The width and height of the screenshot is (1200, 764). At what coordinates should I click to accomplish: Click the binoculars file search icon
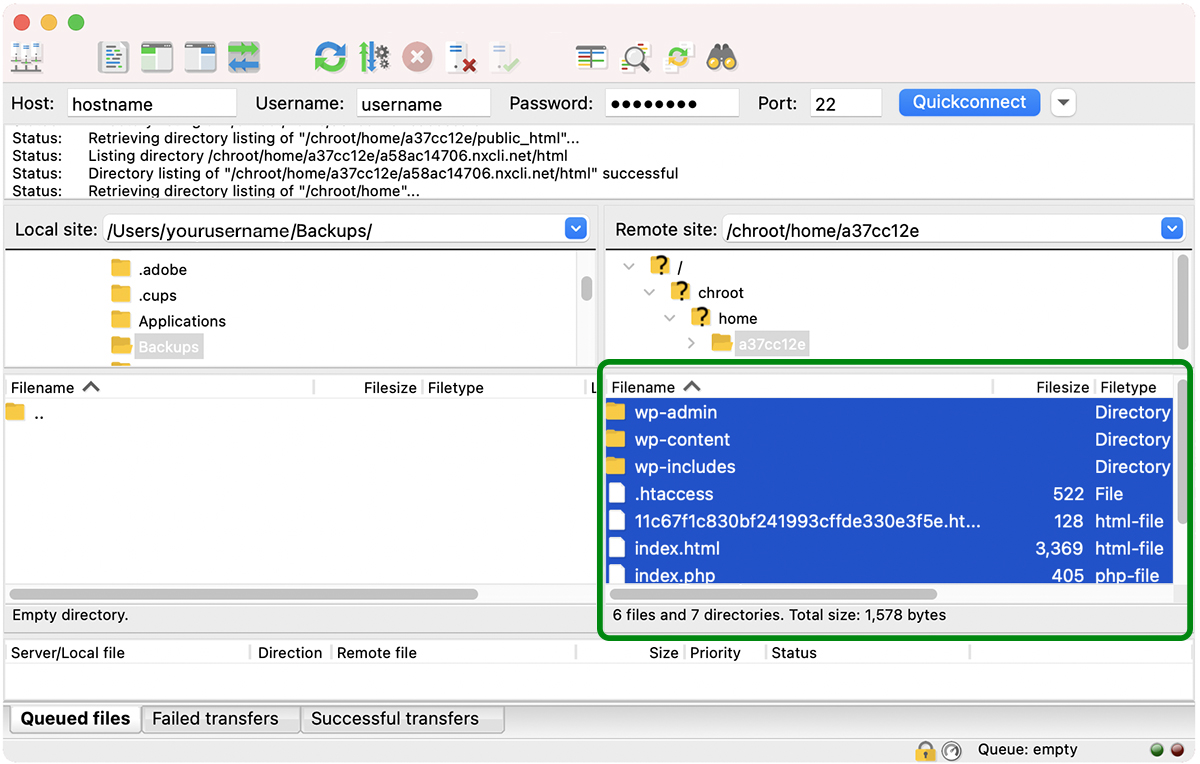pos(721,58)
